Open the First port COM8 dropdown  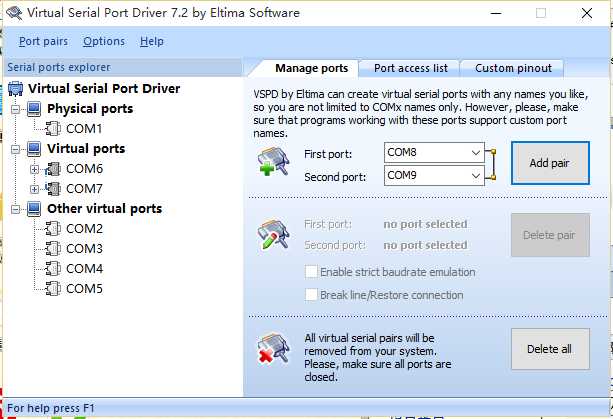click(x=475, y=152)
